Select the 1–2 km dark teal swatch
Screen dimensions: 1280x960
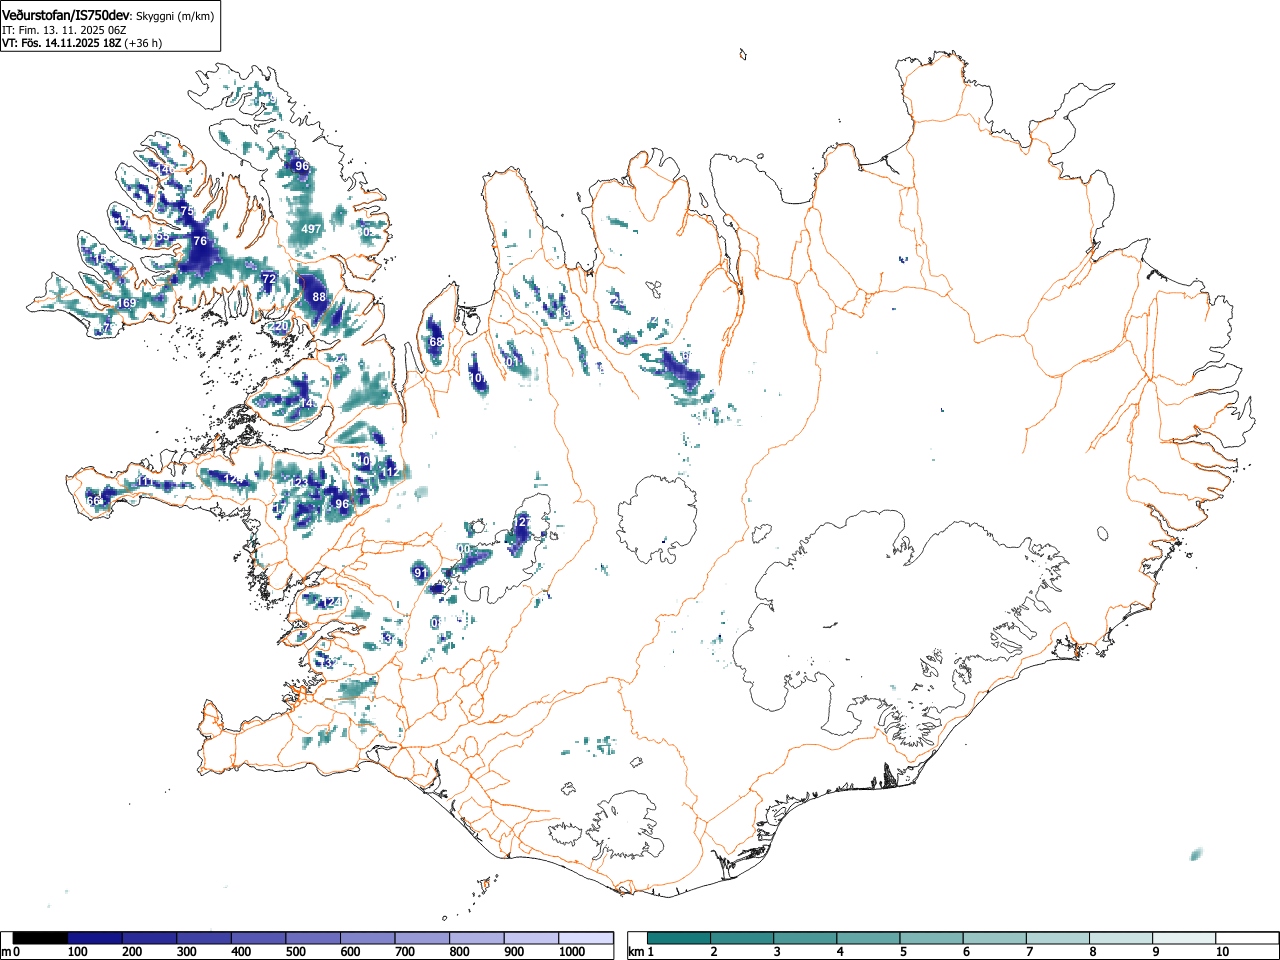pyautogui.click(x=680, y=938)
